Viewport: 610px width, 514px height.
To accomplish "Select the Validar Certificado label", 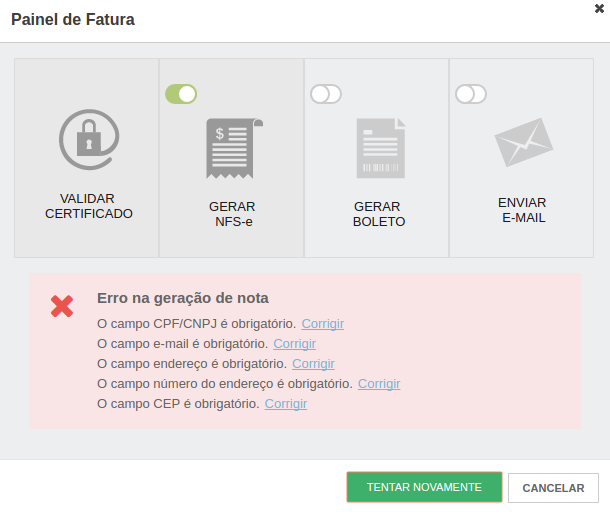I will coord(88,206).
